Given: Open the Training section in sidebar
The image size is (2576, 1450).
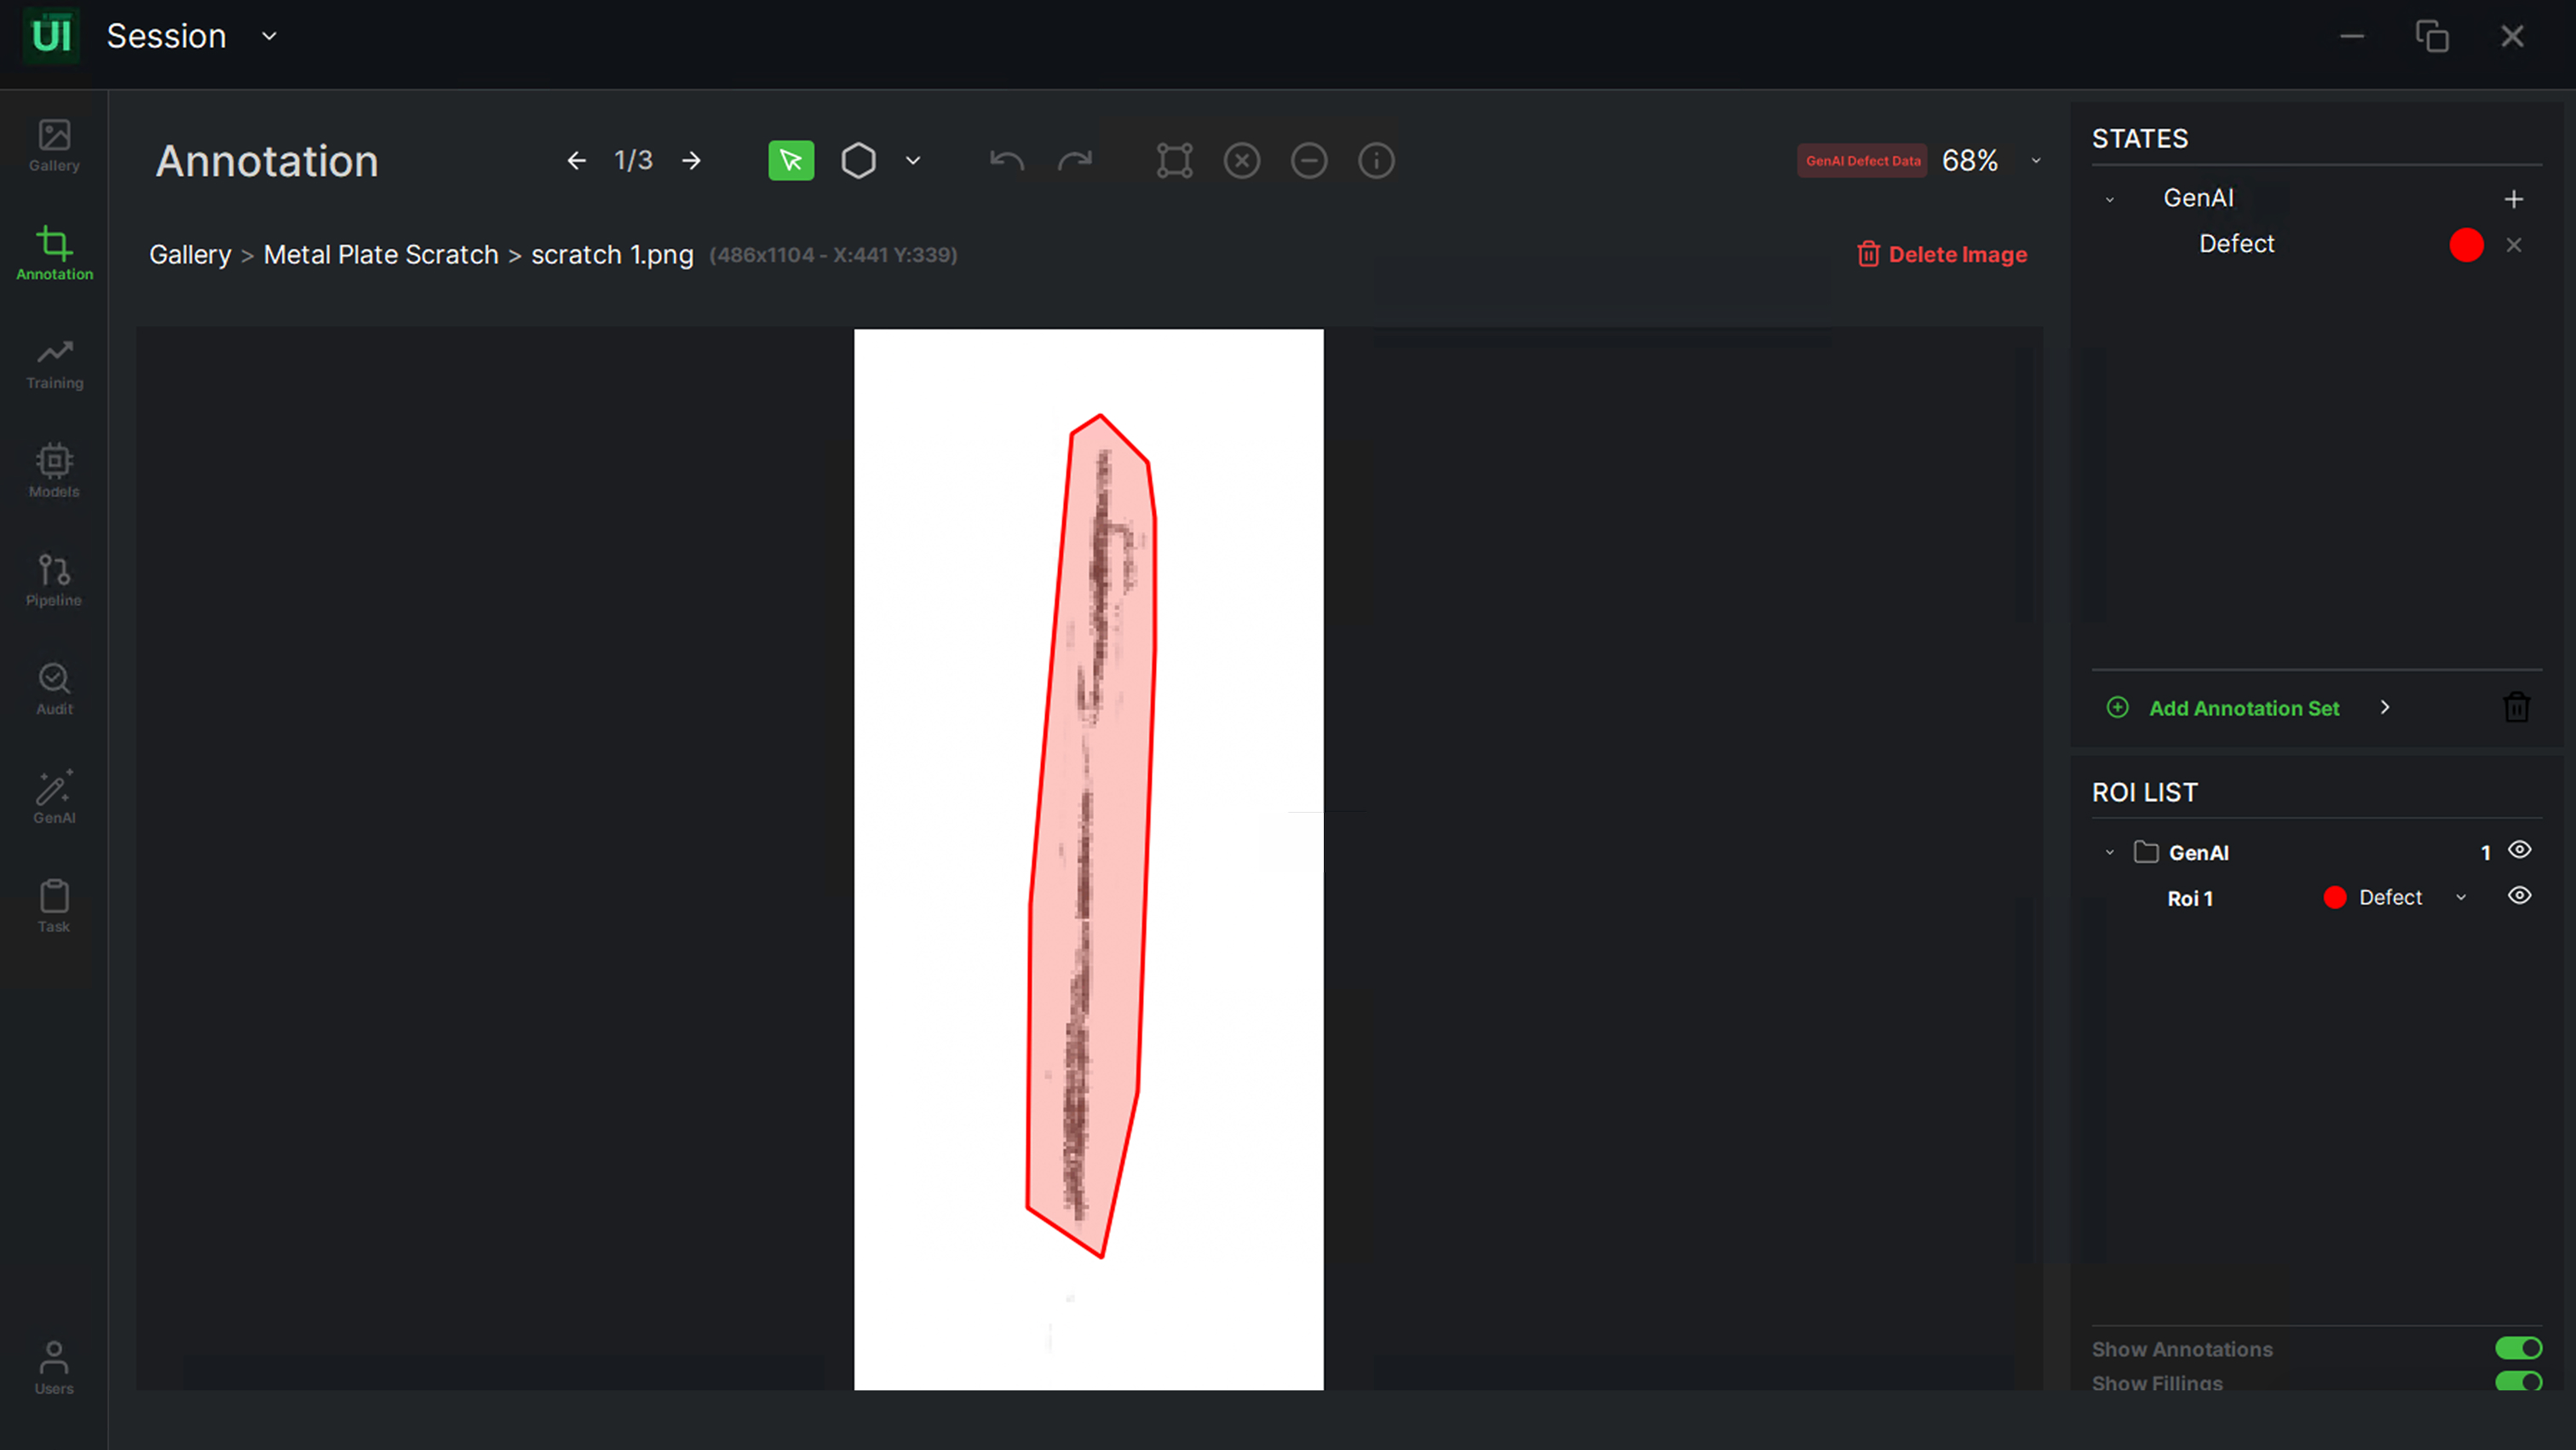Looking at the screenshot, I should coord(54,364).
